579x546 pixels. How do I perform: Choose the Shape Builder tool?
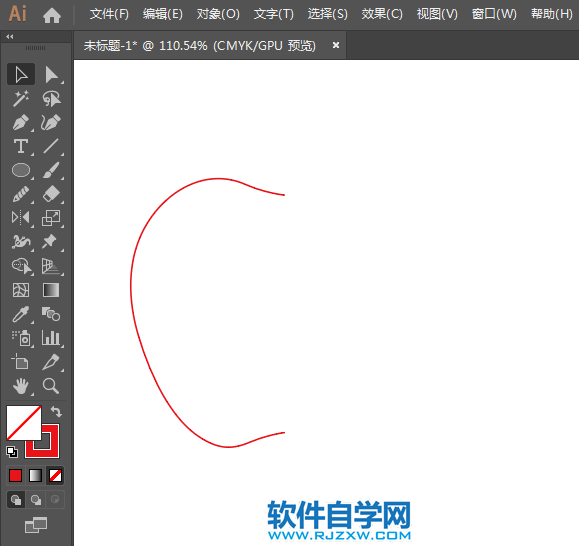coord(21,266)
